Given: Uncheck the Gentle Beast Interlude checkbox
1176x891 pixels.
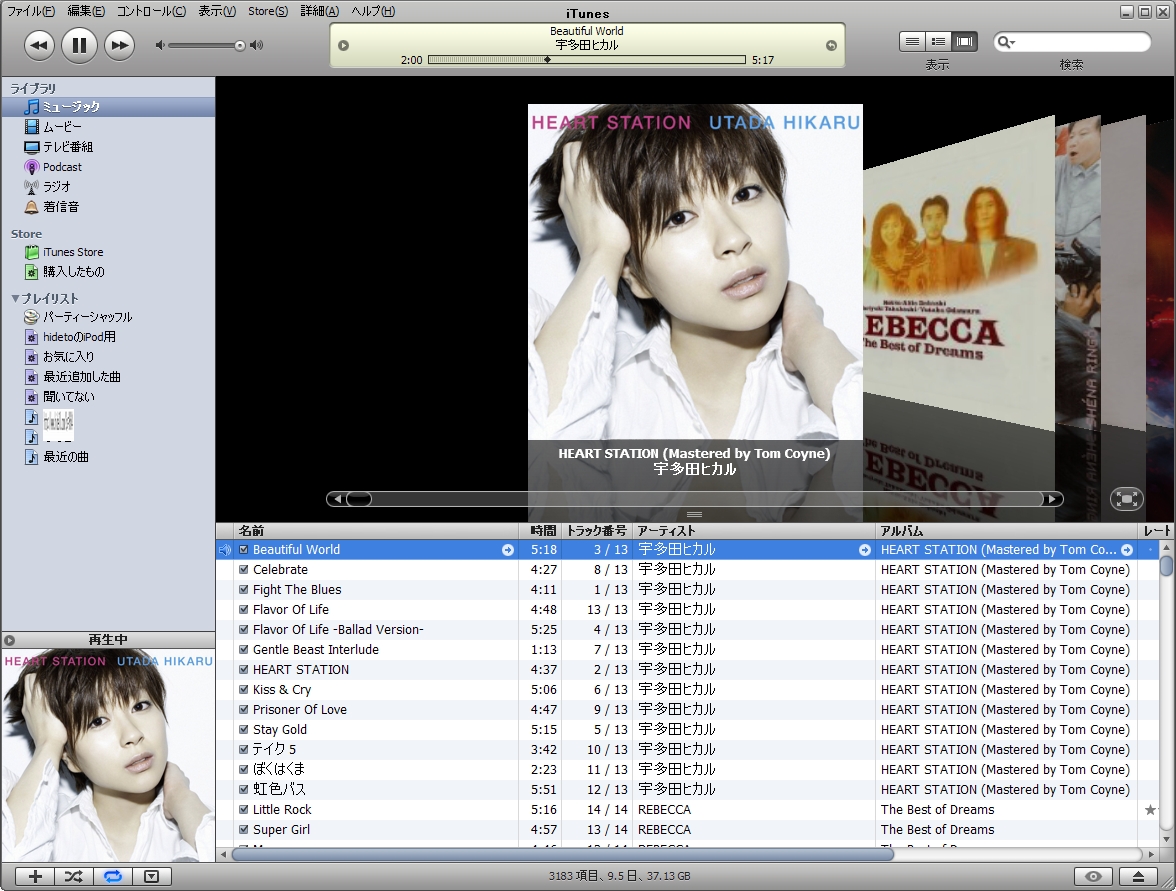Looking at the screenshot, I should pos(244,650).
